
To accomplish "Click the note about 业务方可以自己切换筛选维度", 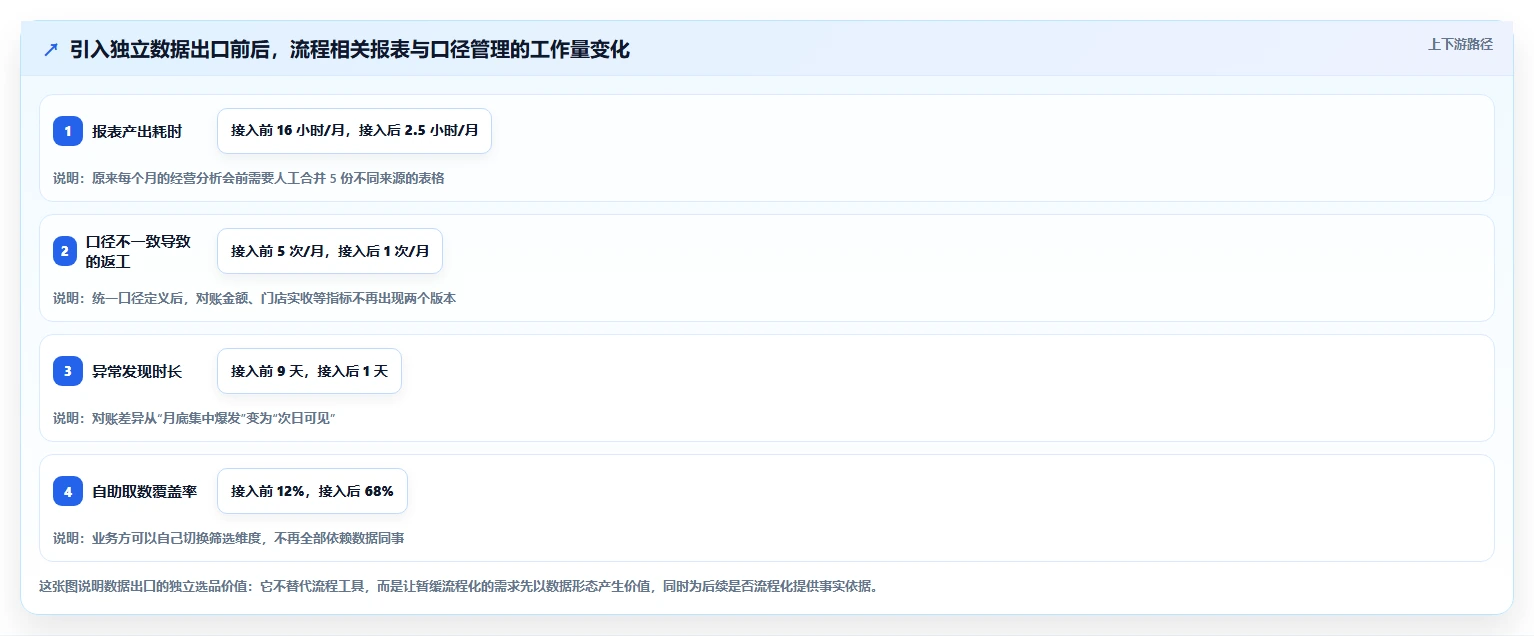I will tap(229, 538).
